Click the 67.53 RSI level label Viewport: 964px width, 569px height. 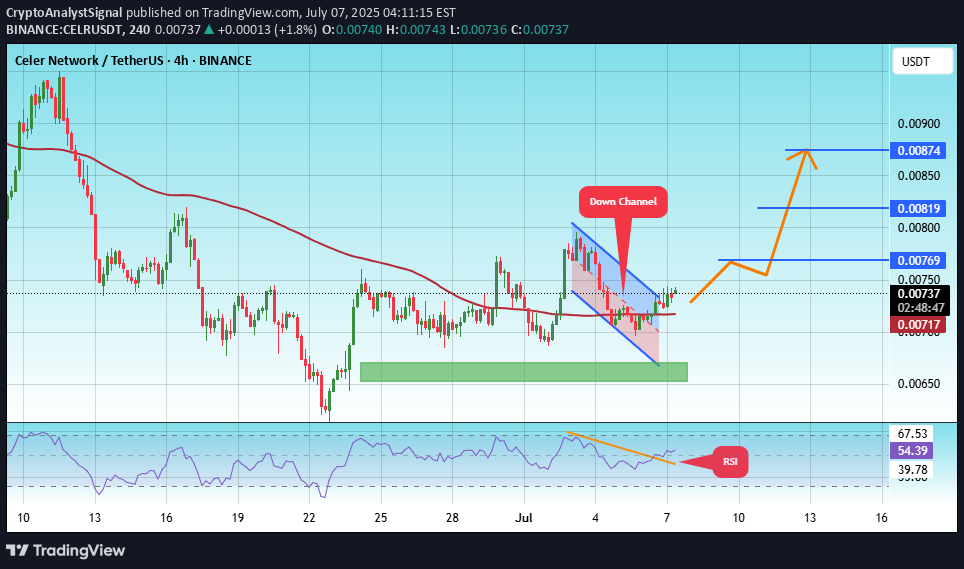912,434
